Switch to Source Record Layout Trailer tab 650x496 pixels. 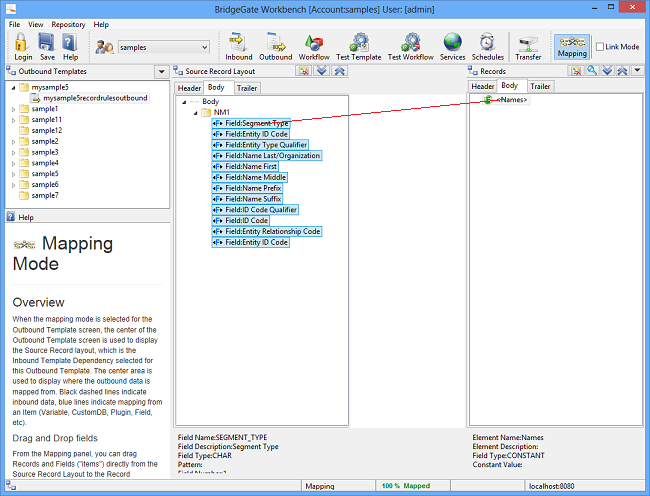(247, 88)
